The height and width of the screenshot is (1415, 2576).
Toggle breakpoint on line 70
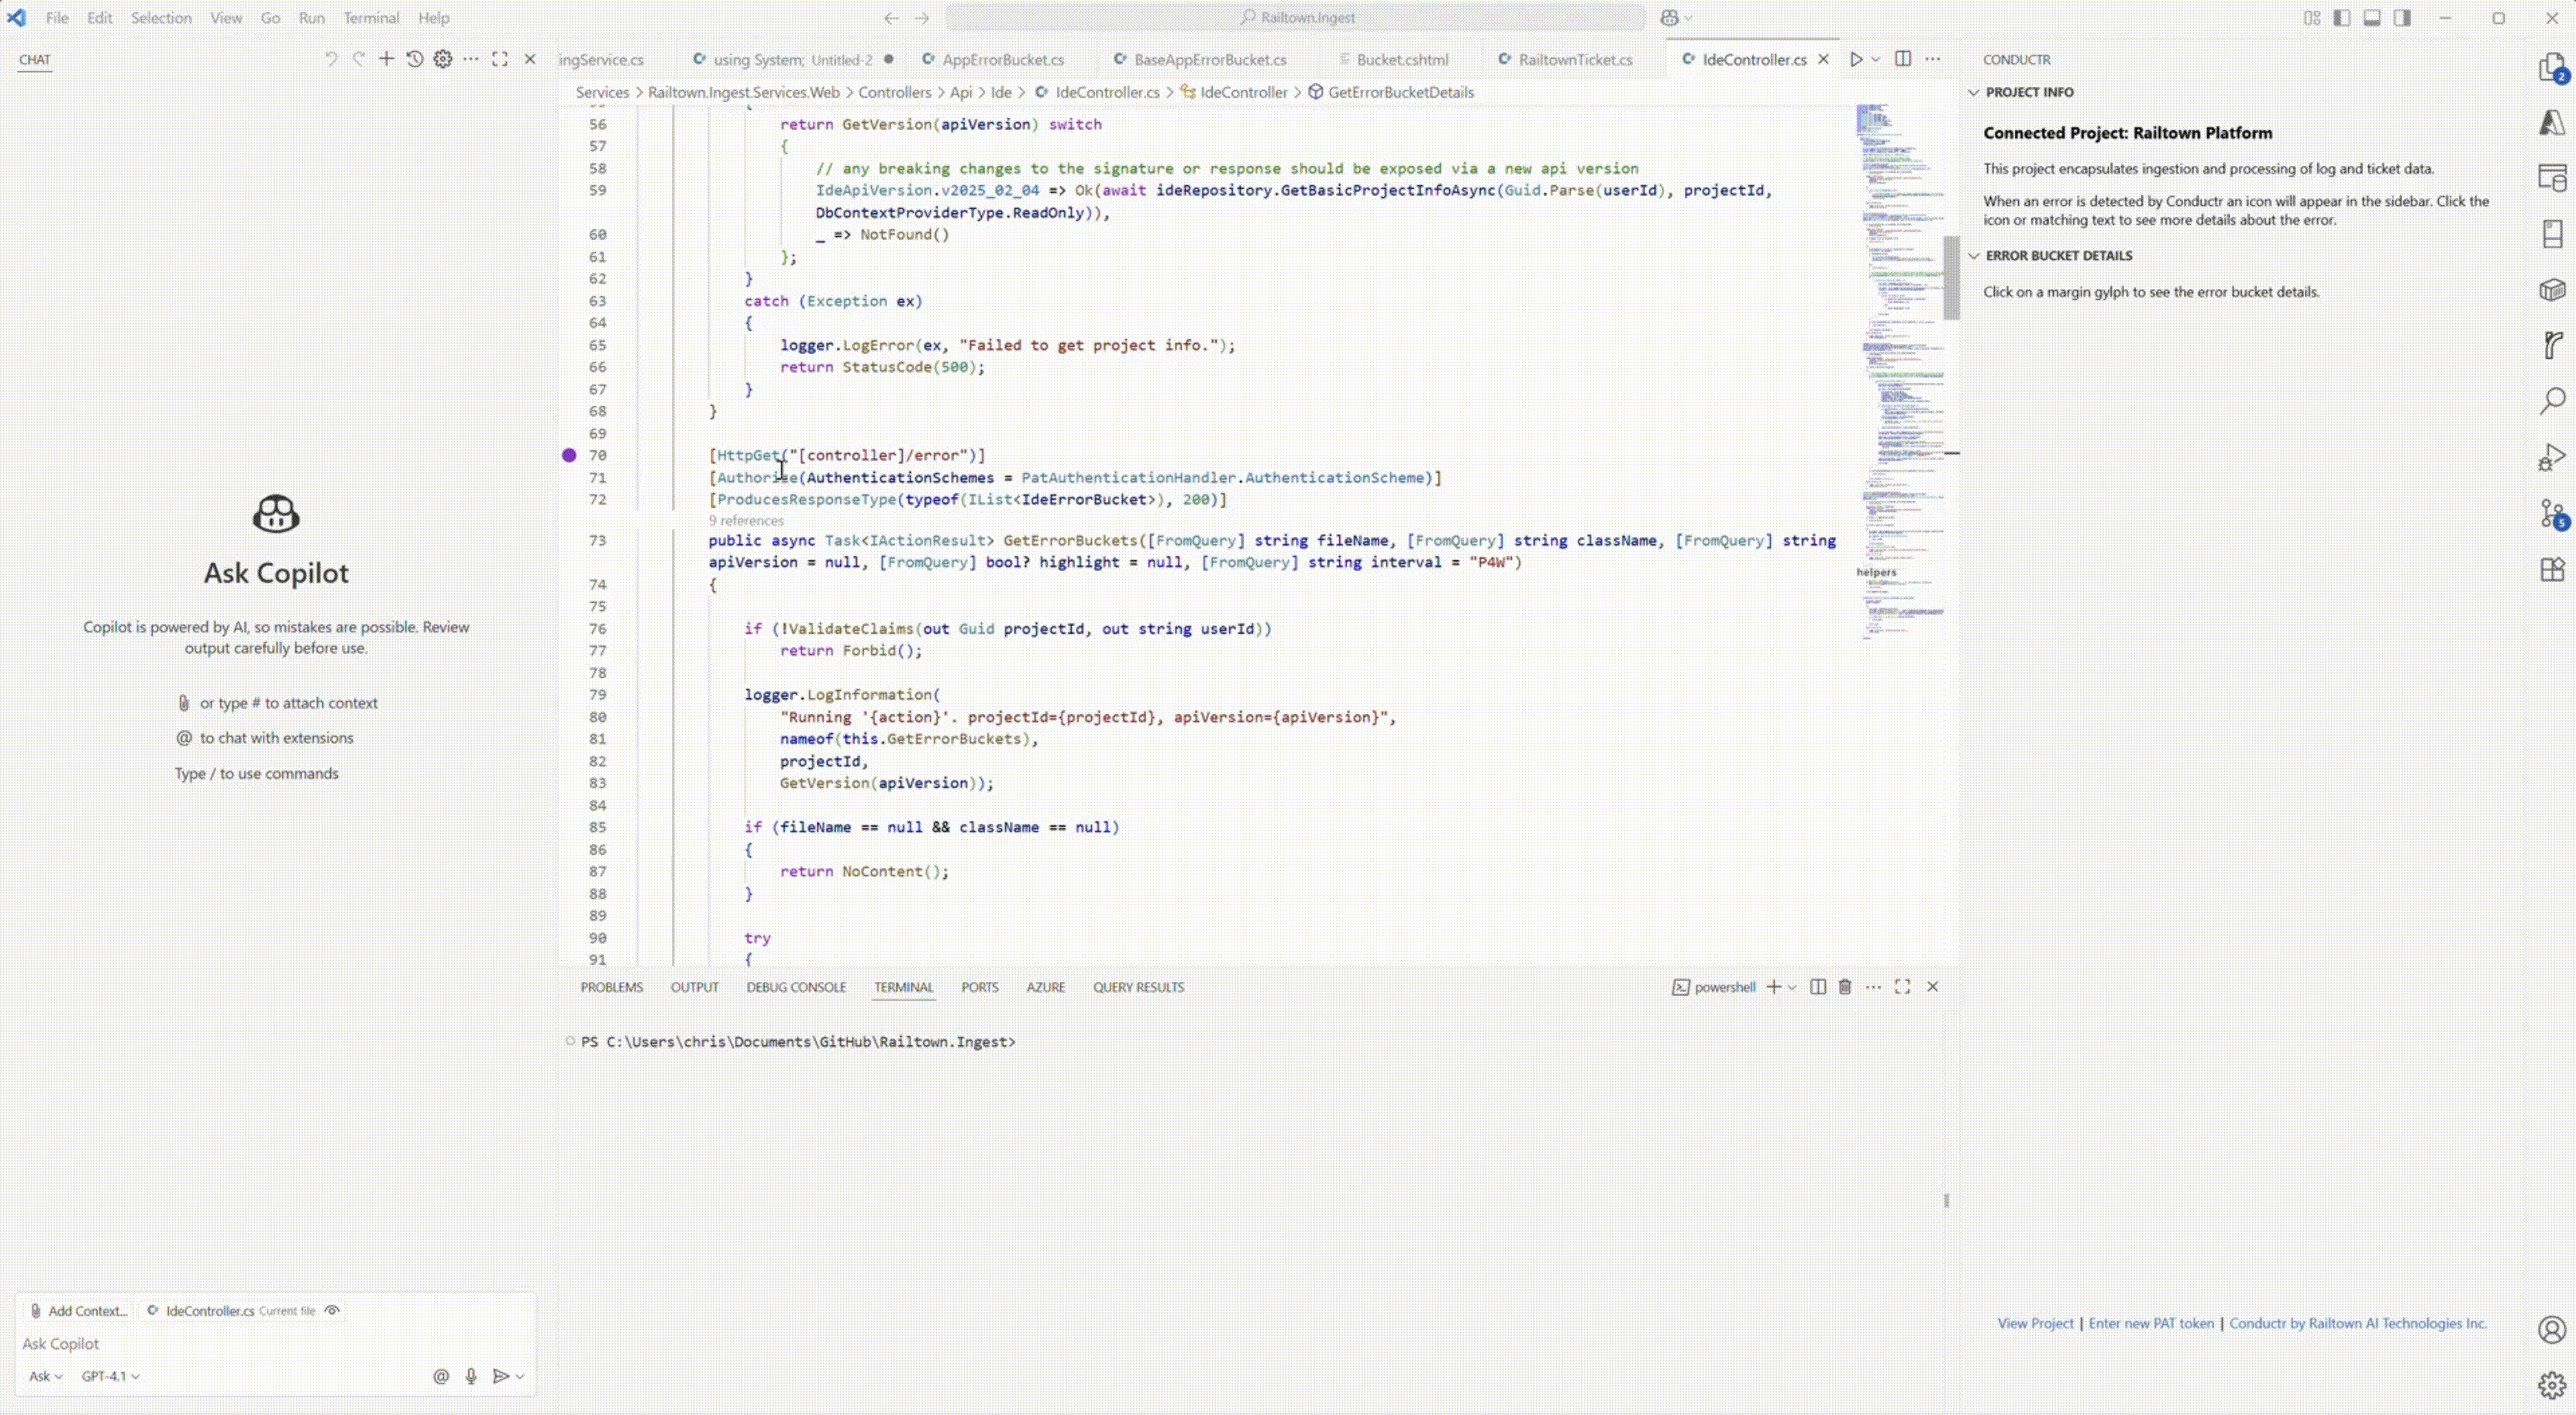click(569, 455)
